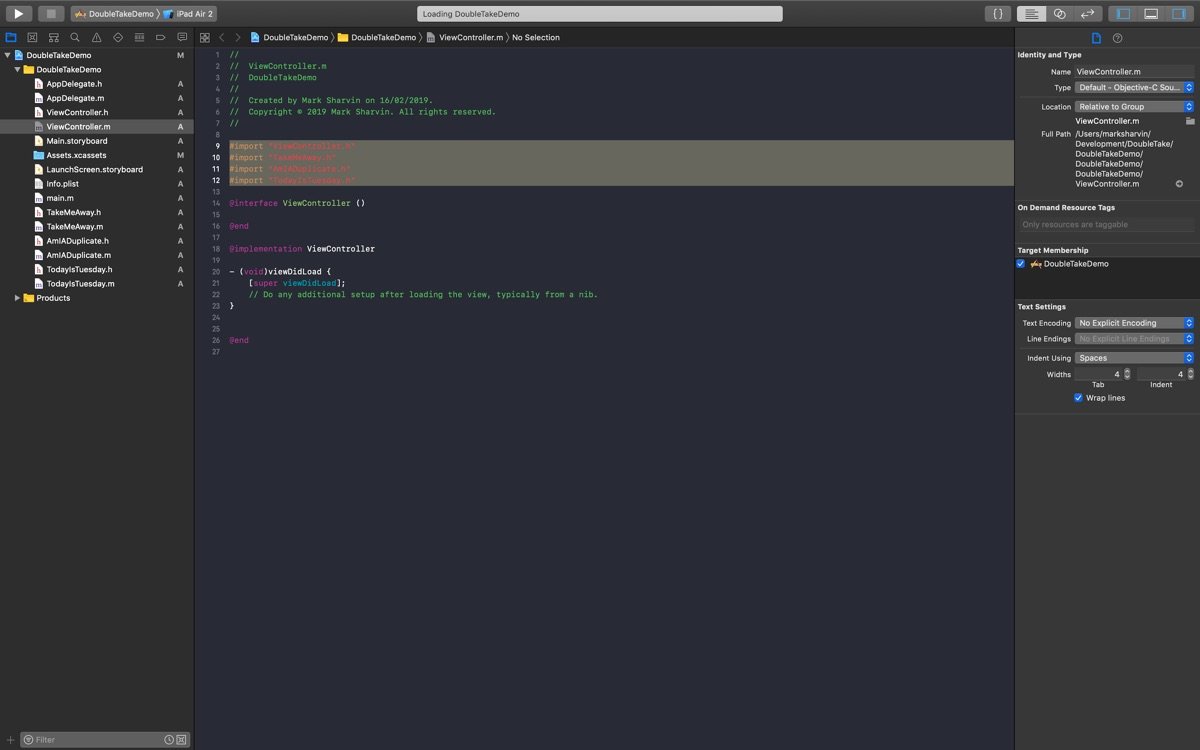Open the Library curly-braces button
Image resolution: width=1200 pixels, height=750 pixels.
click(x=997, y=14)
